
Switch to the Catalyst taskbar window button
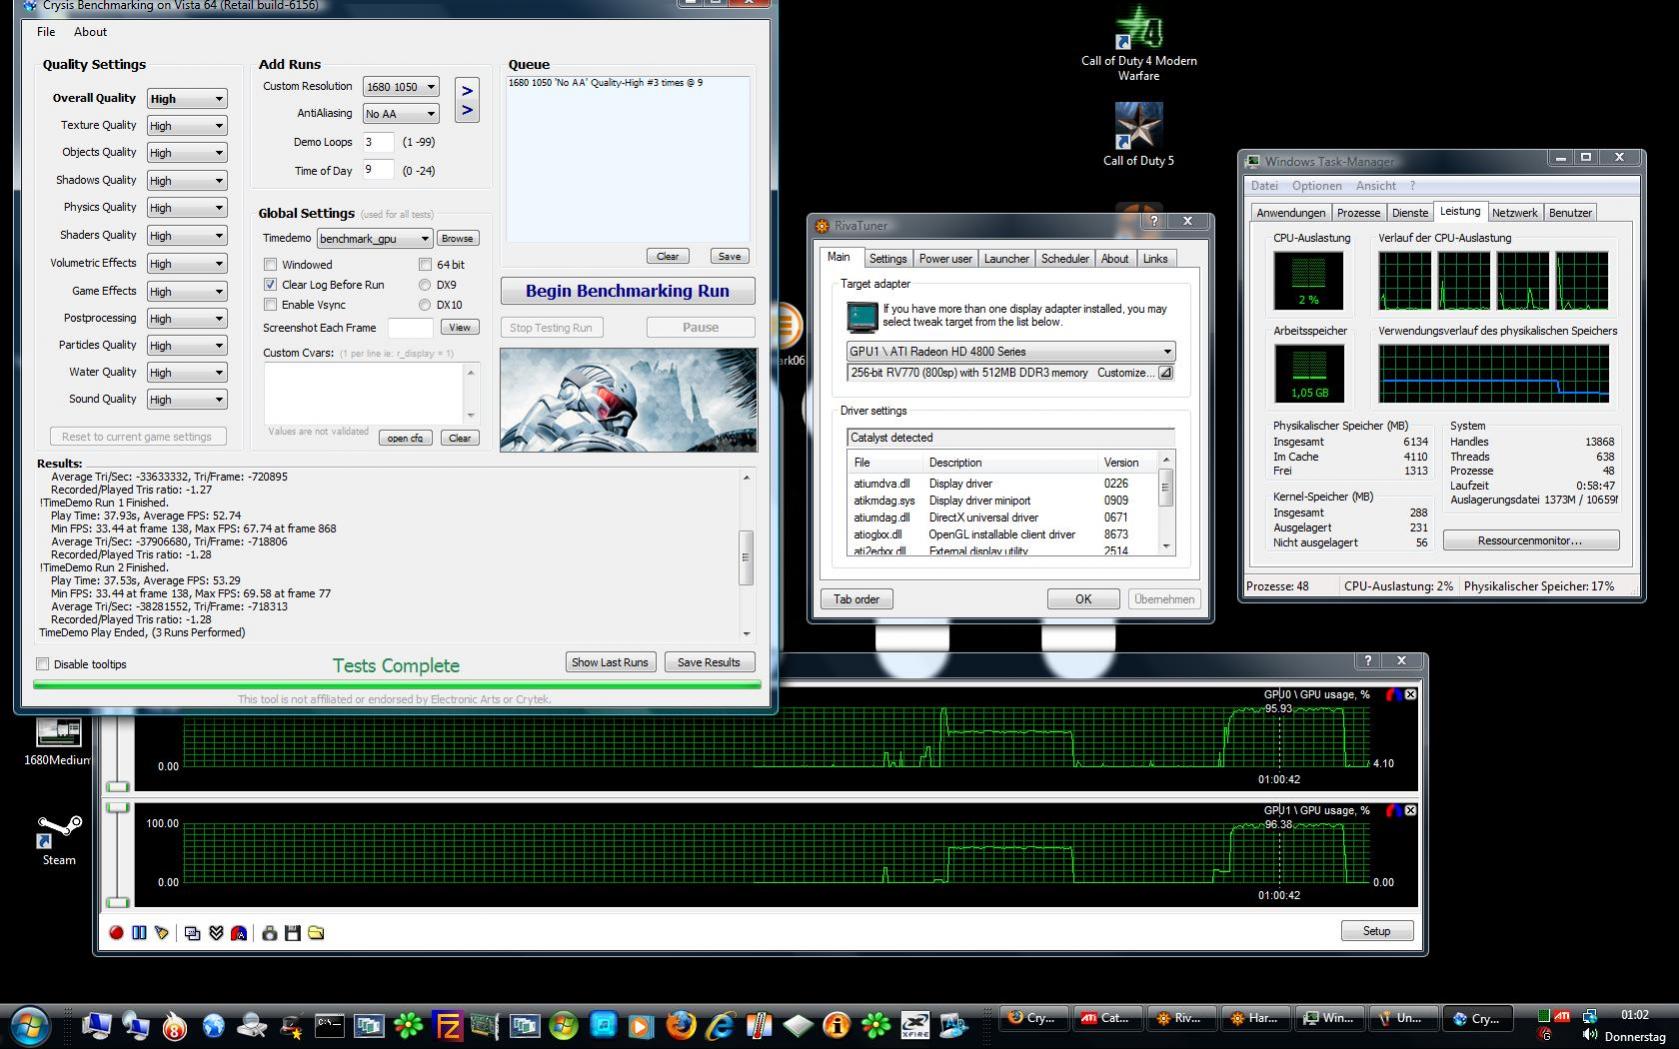coord(1108,1018)
